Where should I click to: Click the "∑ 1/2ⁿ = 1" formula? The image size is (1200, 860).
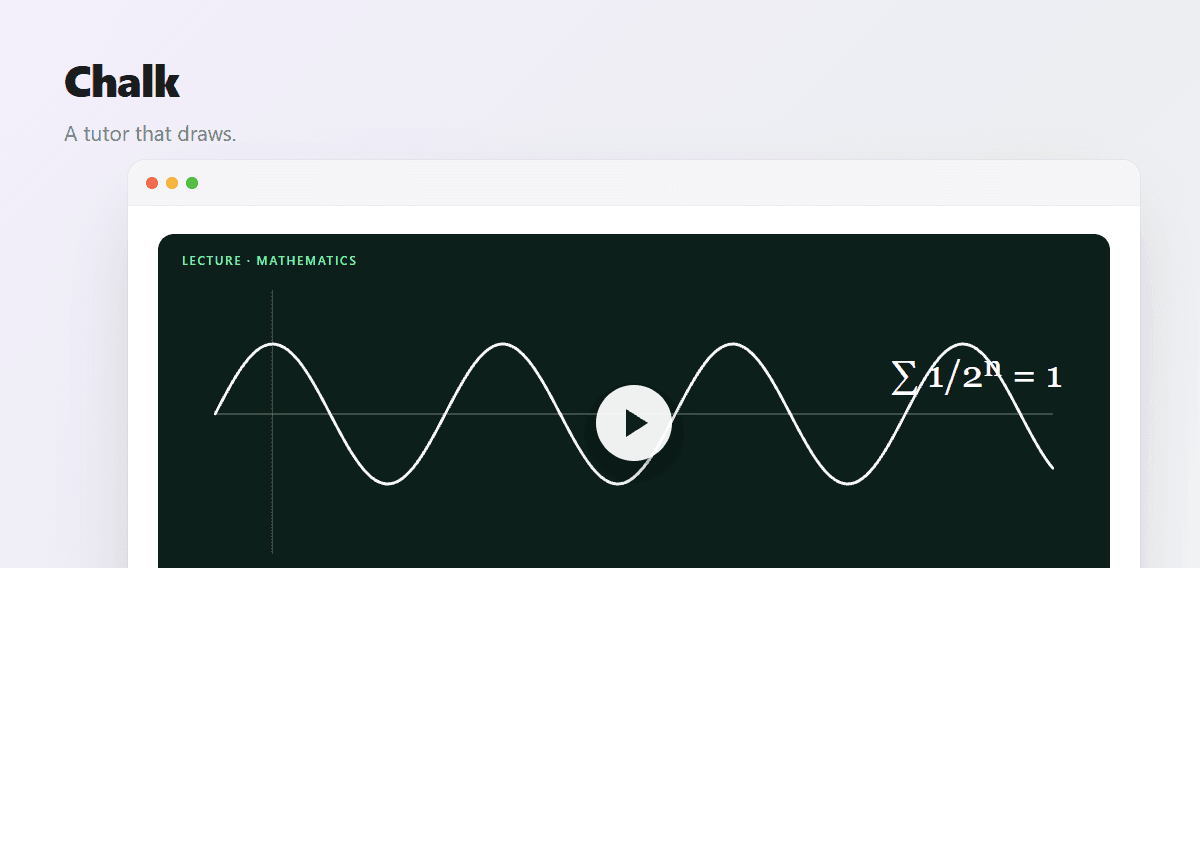976,377
